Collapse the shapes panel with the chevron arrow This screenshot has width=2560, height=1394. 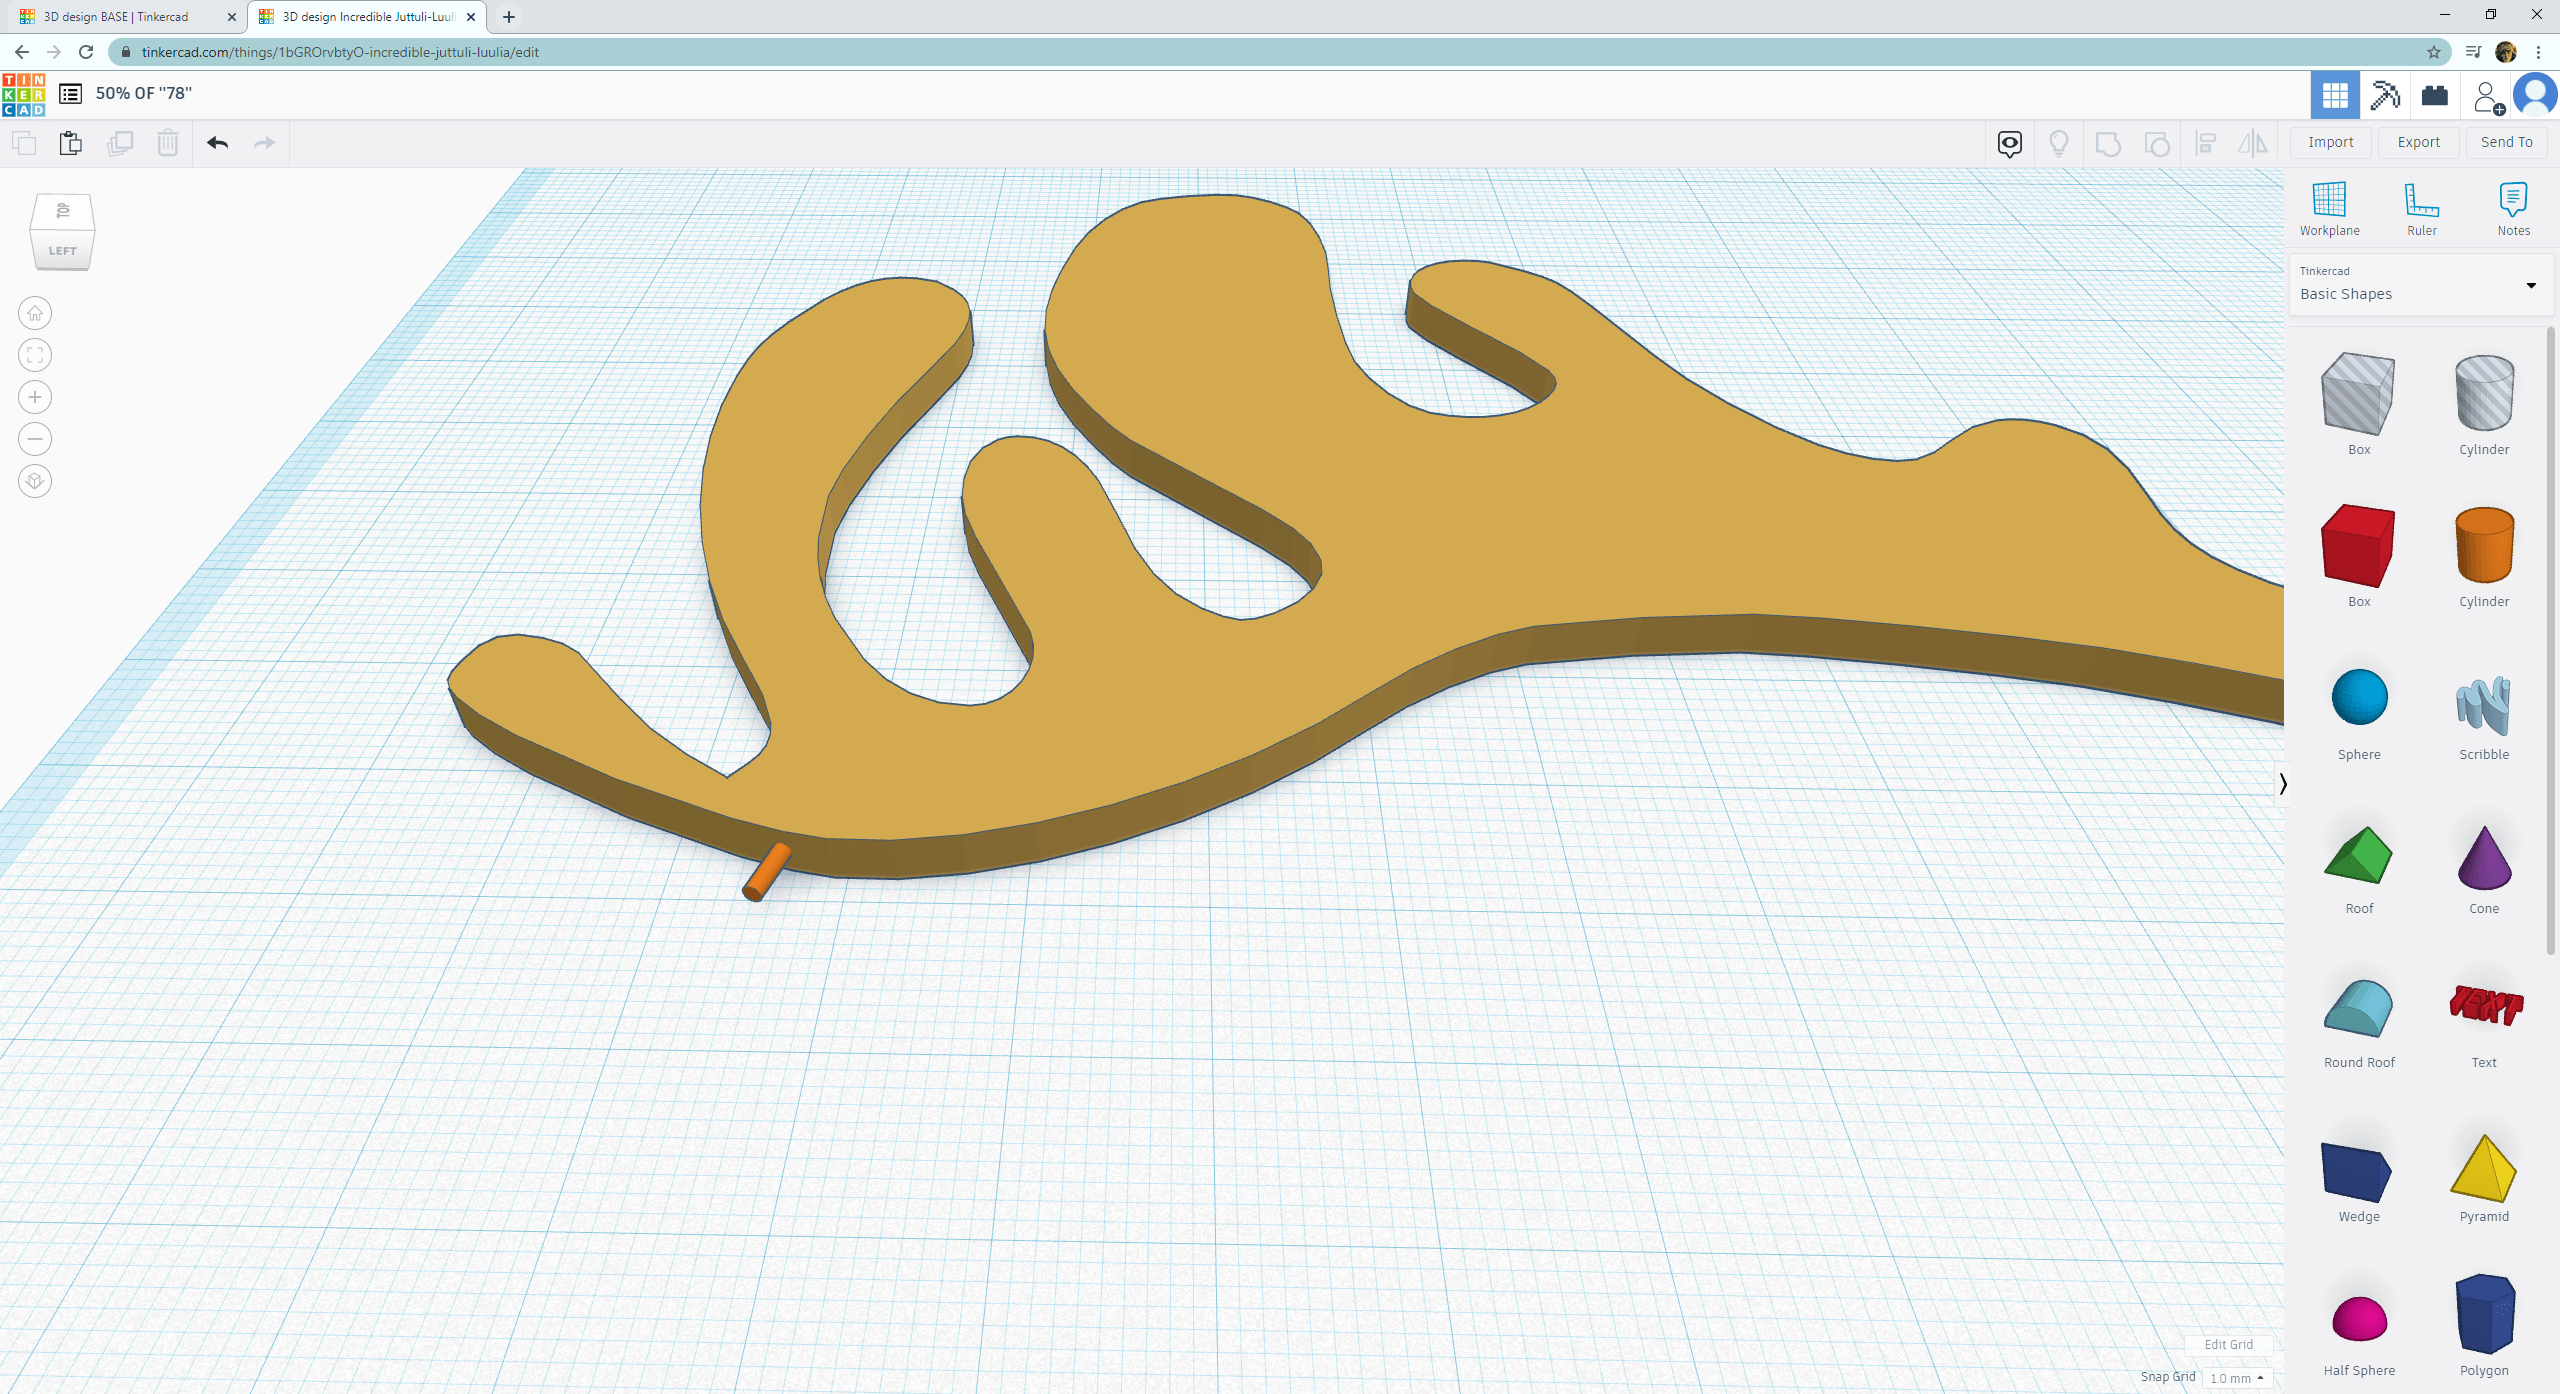(x=2285, y=784)
